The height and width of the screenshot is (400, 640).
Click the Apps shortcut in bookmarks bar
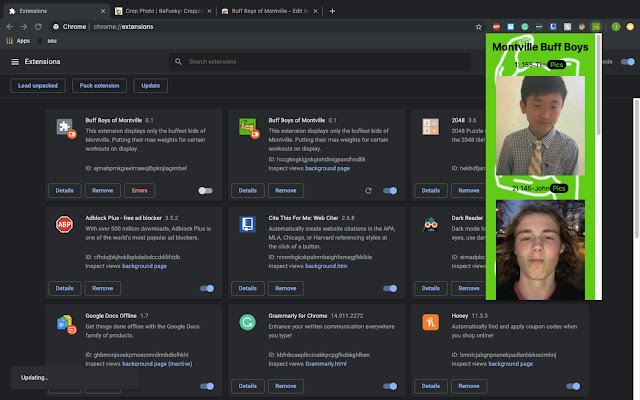18,41
